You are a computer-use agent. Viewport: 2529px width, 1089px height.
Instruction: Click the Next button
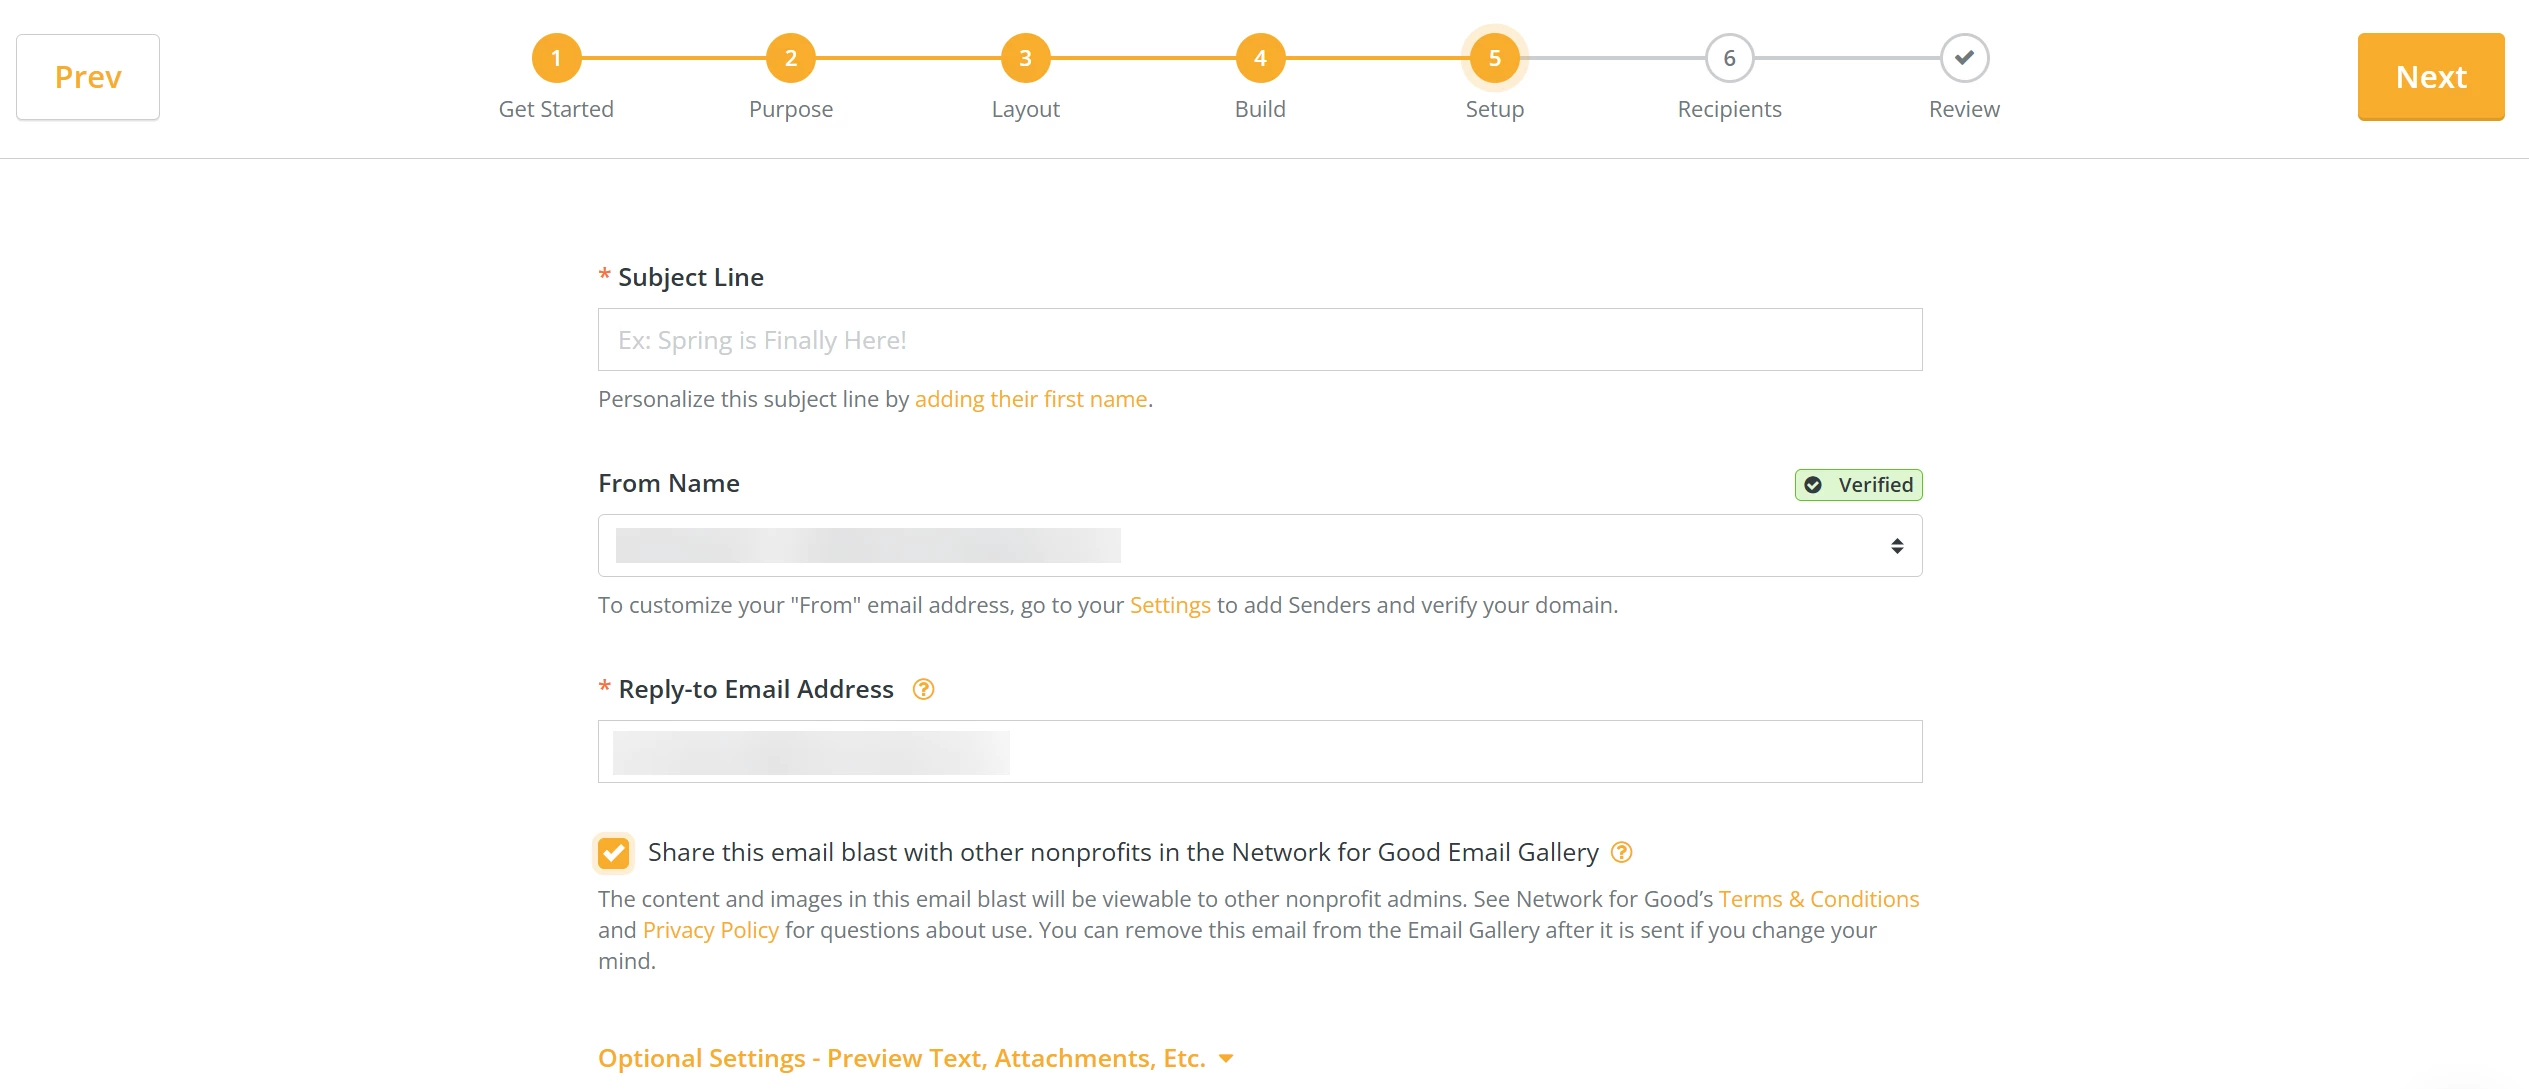point(2430,77)
